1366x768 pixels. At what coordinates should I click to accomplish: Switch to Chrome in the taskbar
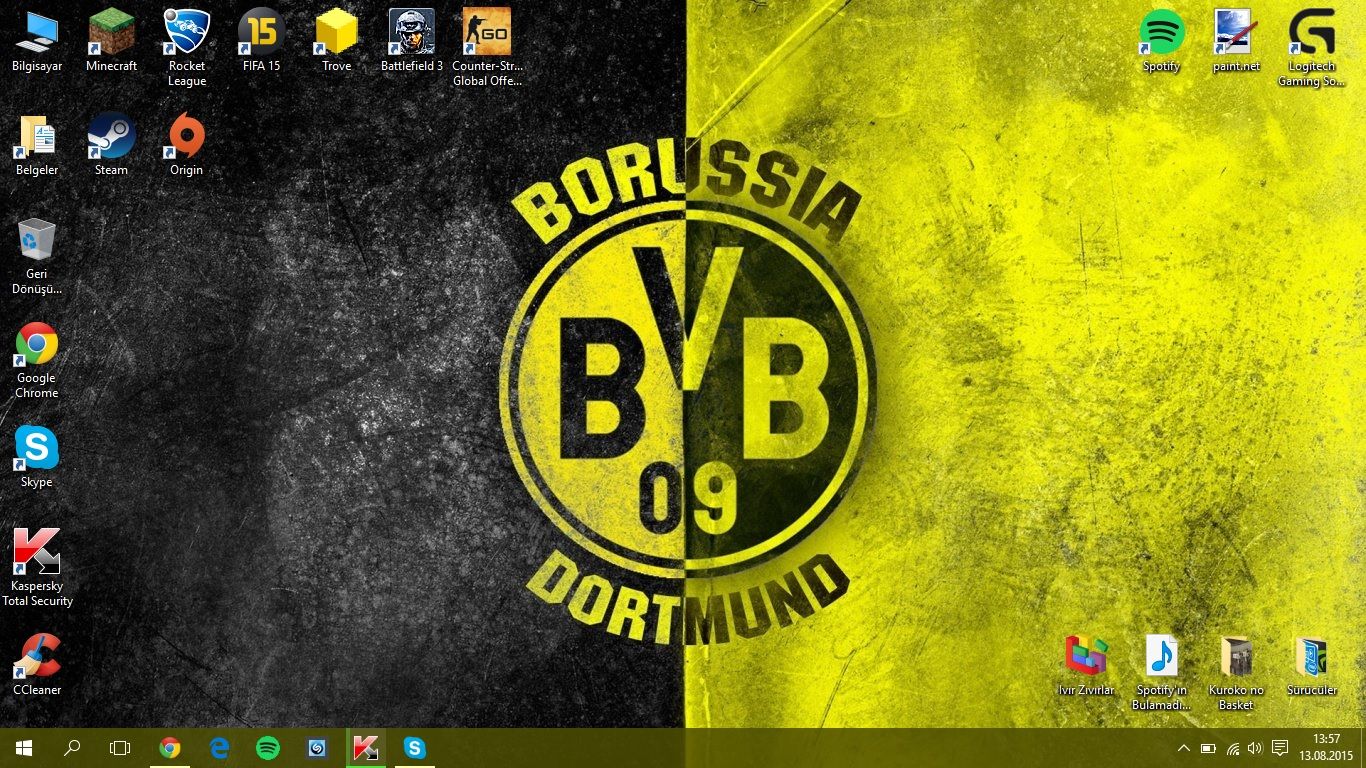170,748
